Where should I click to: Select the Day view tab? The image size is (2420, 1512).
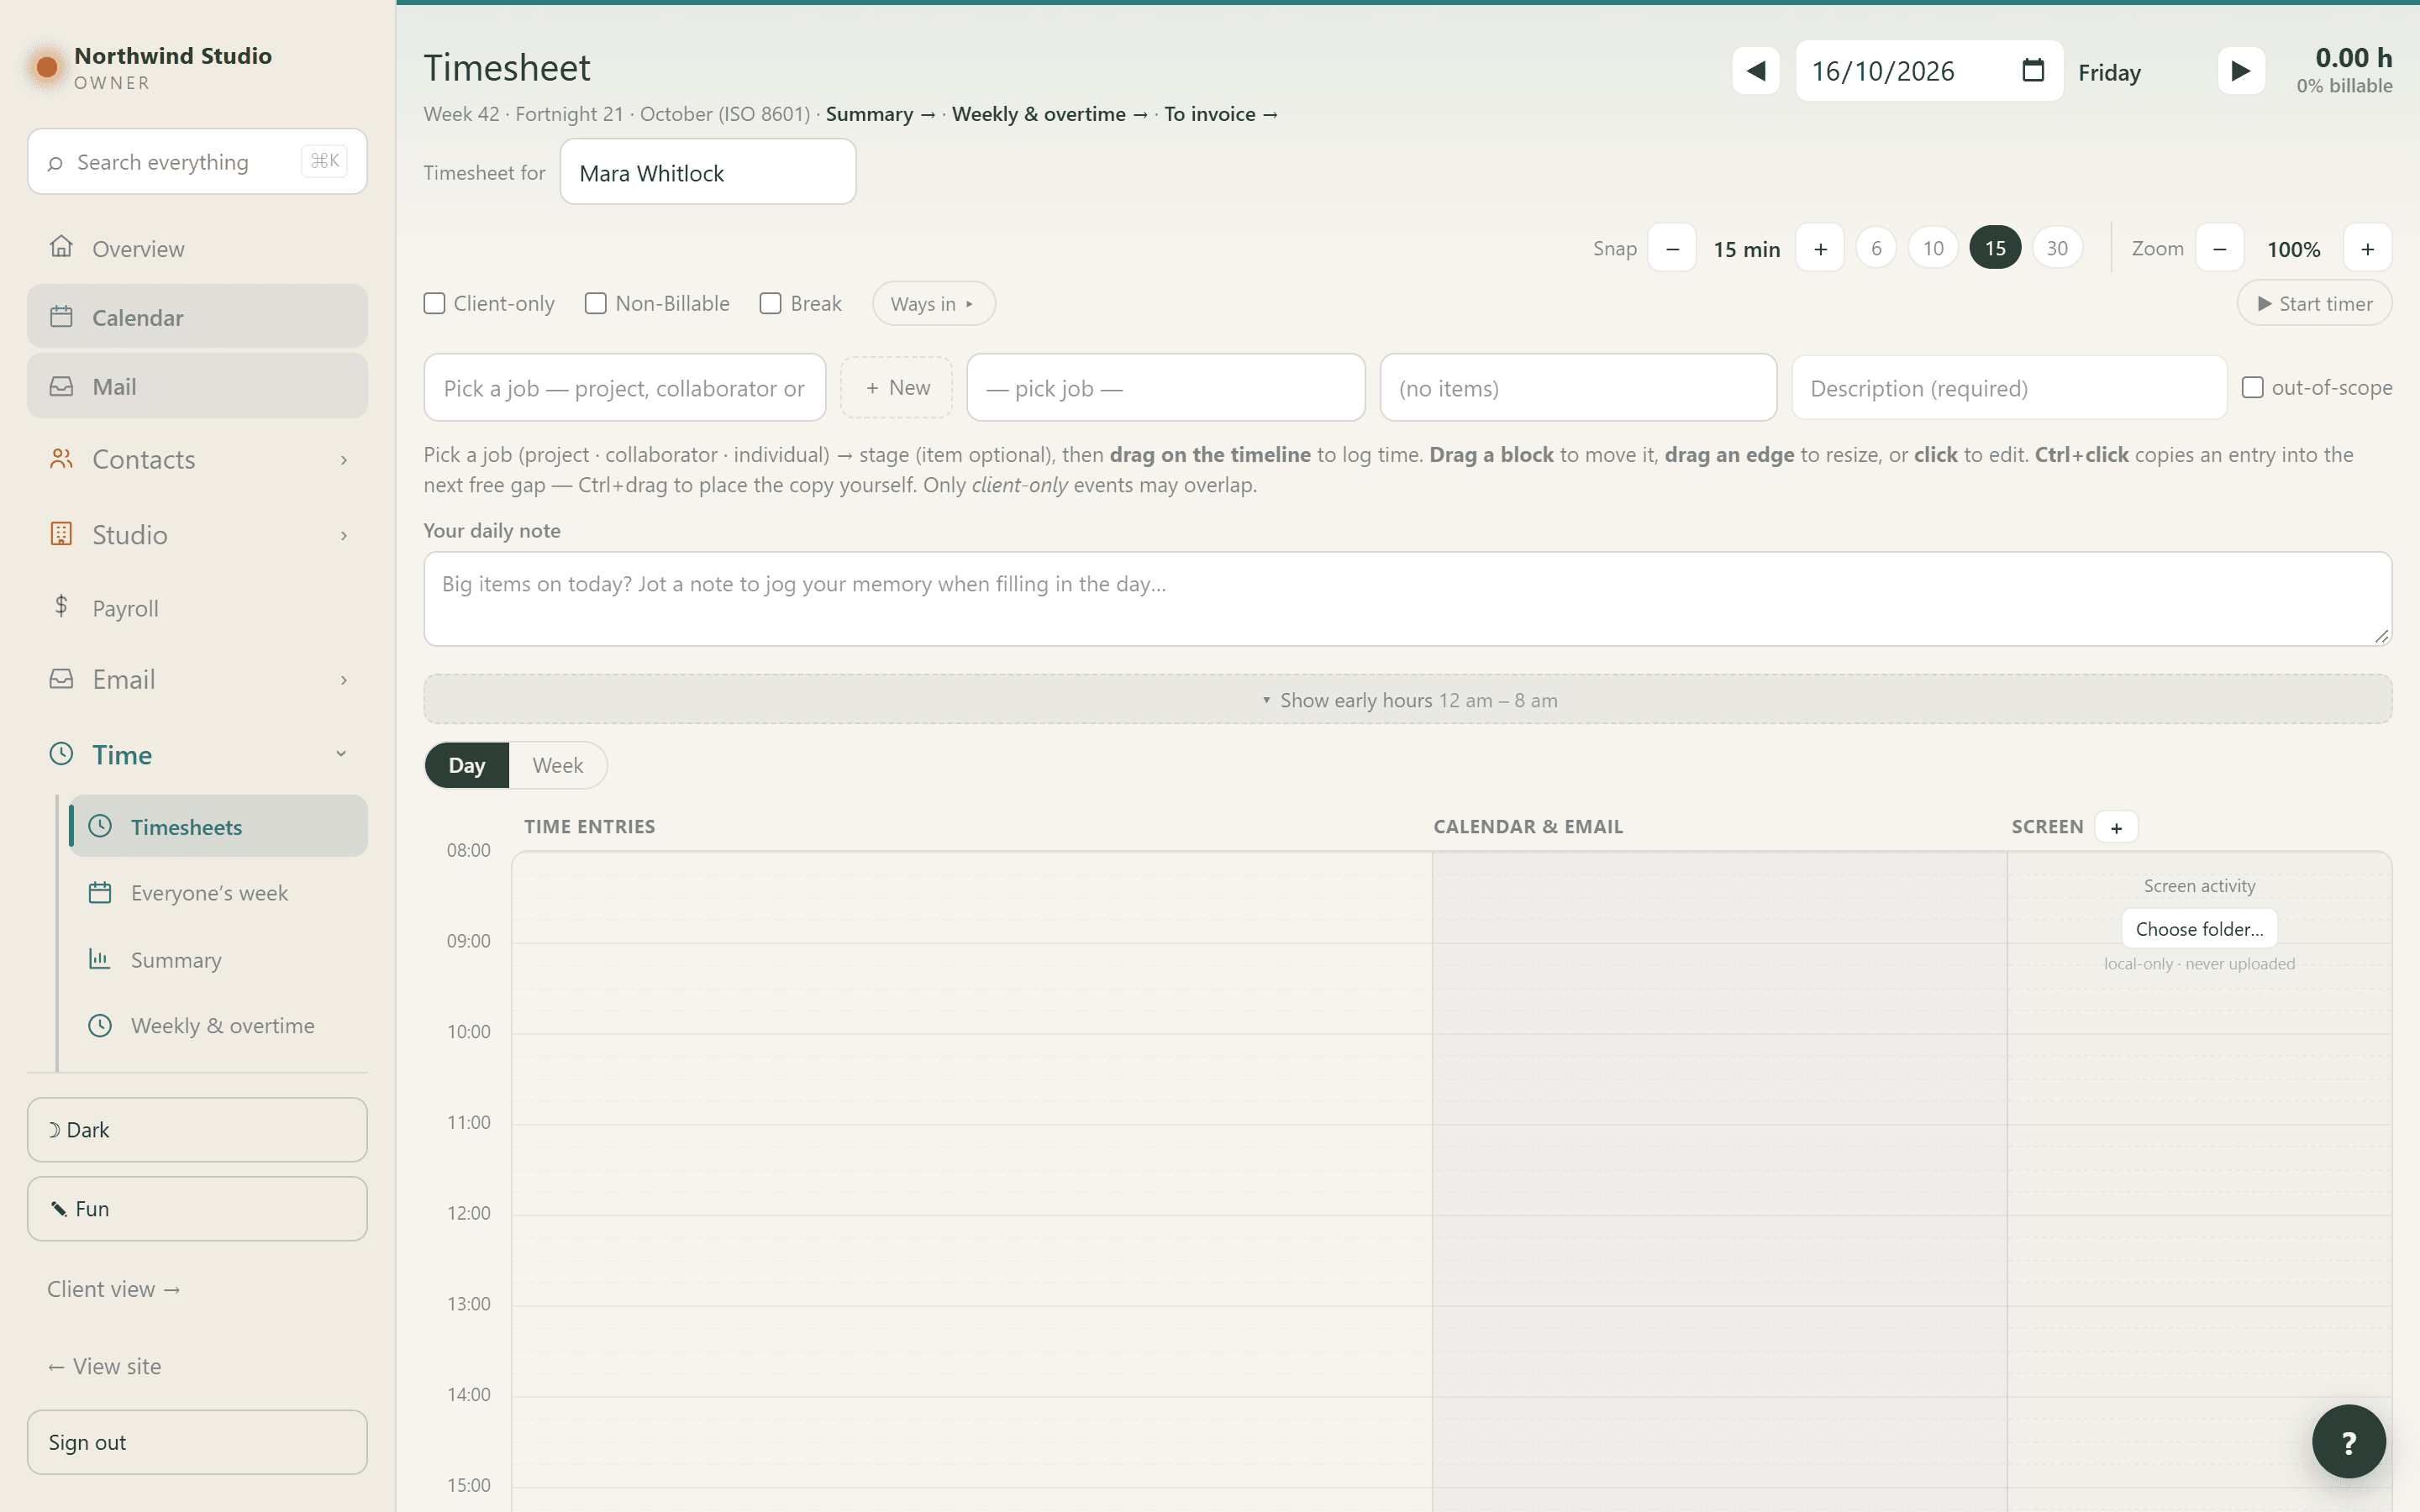coord(467,765)
